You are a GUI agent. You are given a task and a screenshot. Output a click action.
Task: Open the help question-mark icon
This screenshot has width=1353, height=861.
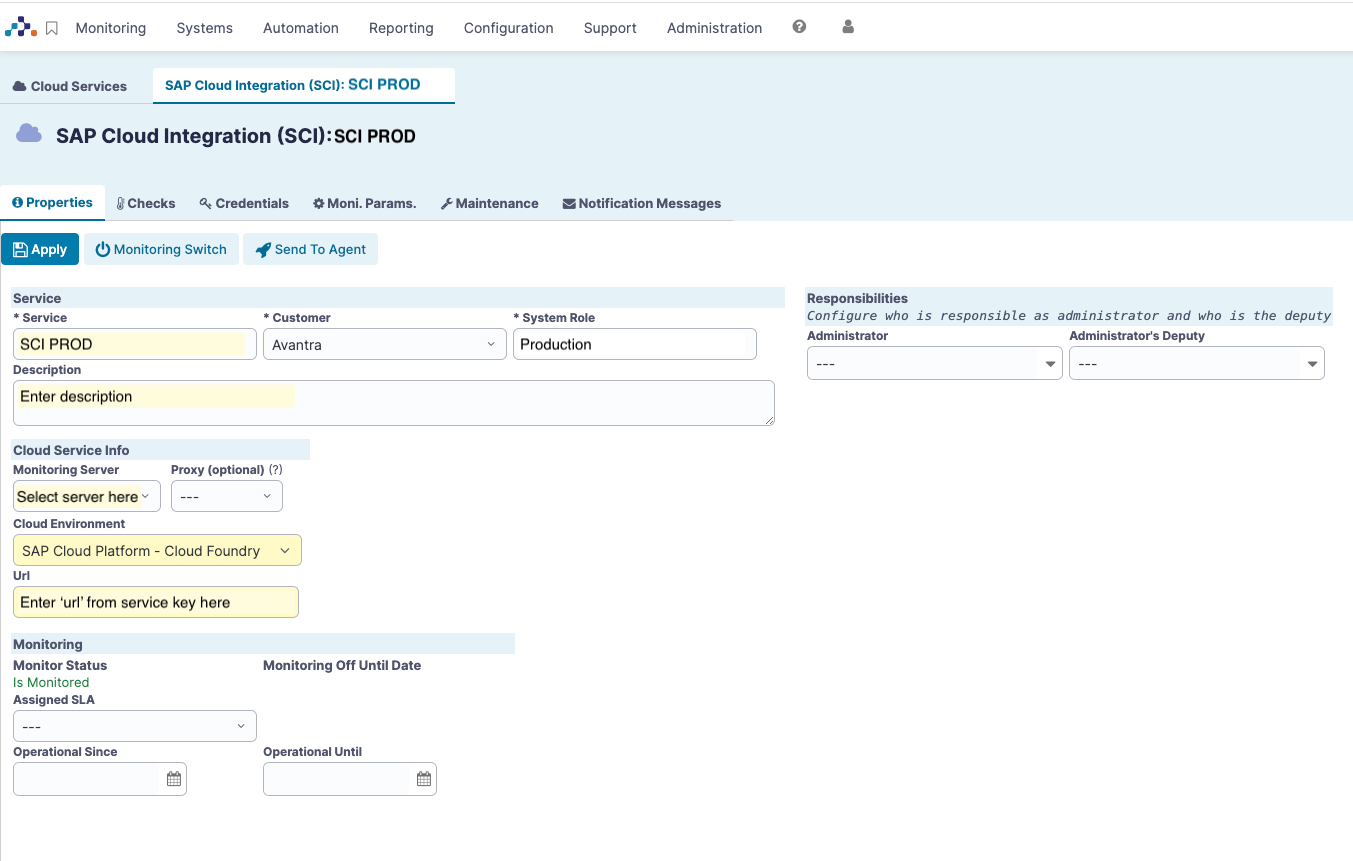(799, 27)
